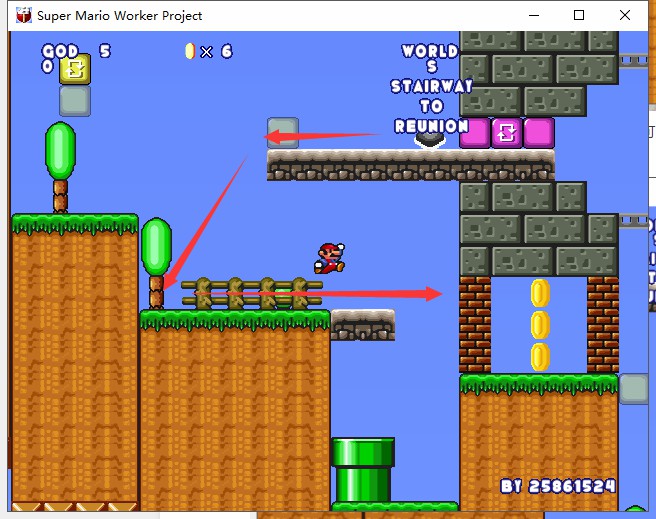The image size is (656, 519).
Task: Click the middle gold coin between the brick pillars
Action: pyautogui.click(x=540, y=325)
